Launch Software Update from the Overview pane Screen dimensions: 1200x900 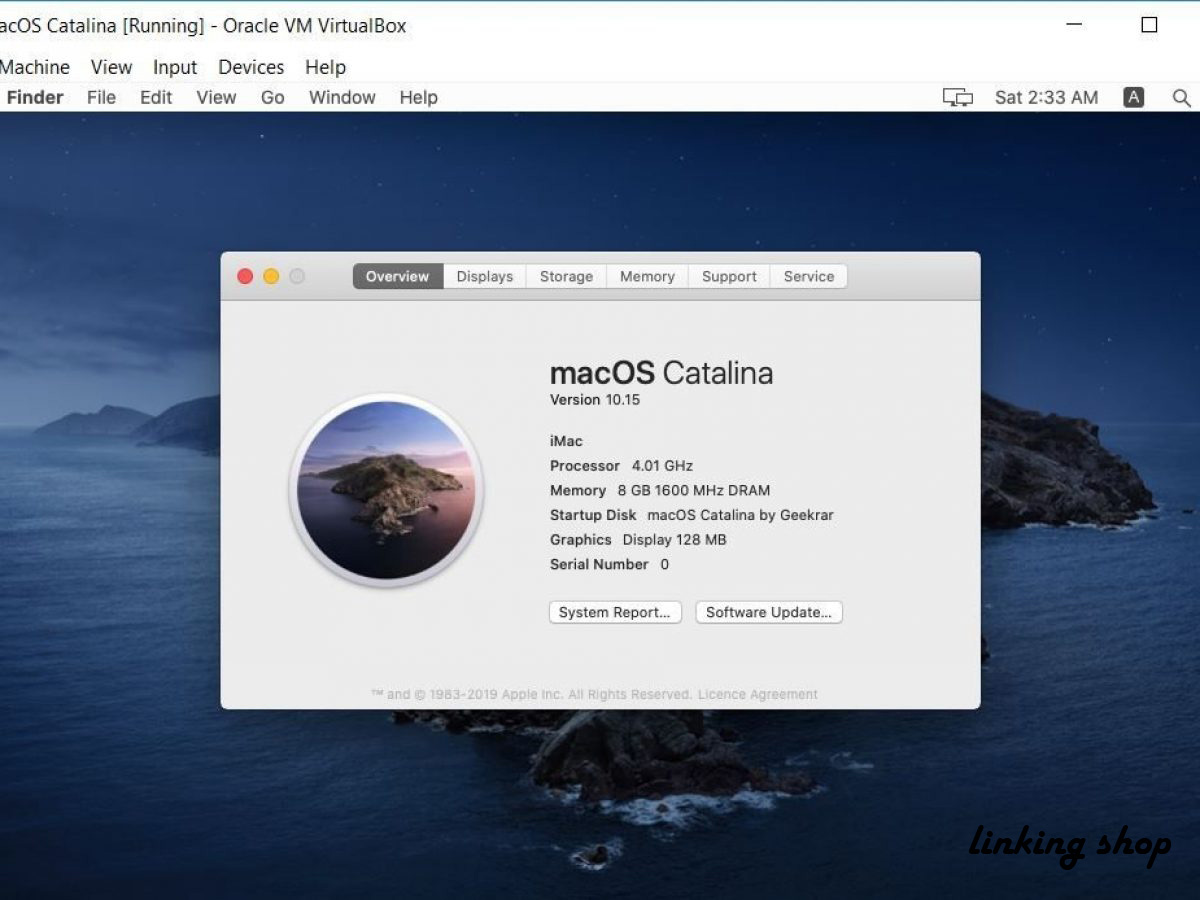tap(768, 611)
